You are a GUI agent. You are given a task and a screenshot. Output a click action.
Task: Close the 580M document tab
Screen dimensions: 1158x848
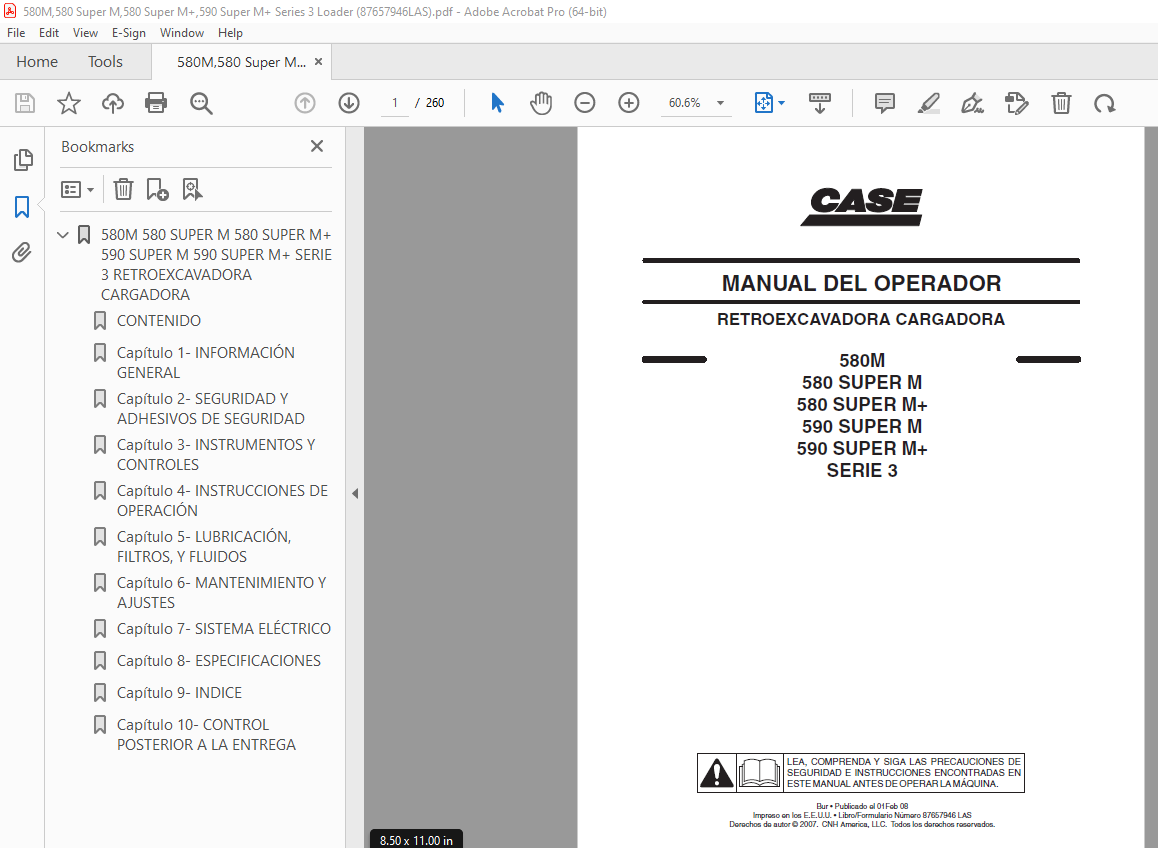pyautogui.click(x=318, y=62)
